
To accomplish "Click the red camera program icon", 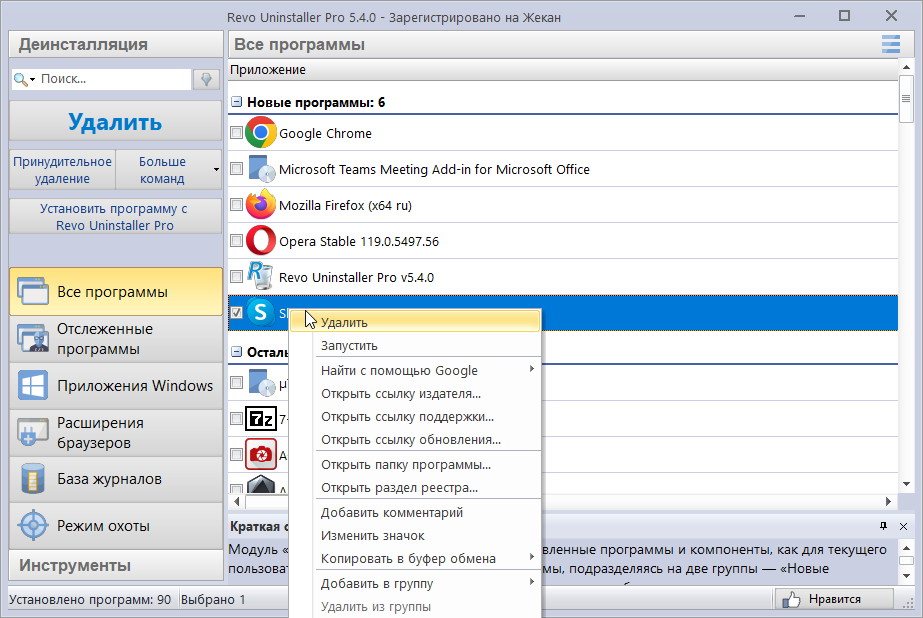I will (x=260, y=454).
